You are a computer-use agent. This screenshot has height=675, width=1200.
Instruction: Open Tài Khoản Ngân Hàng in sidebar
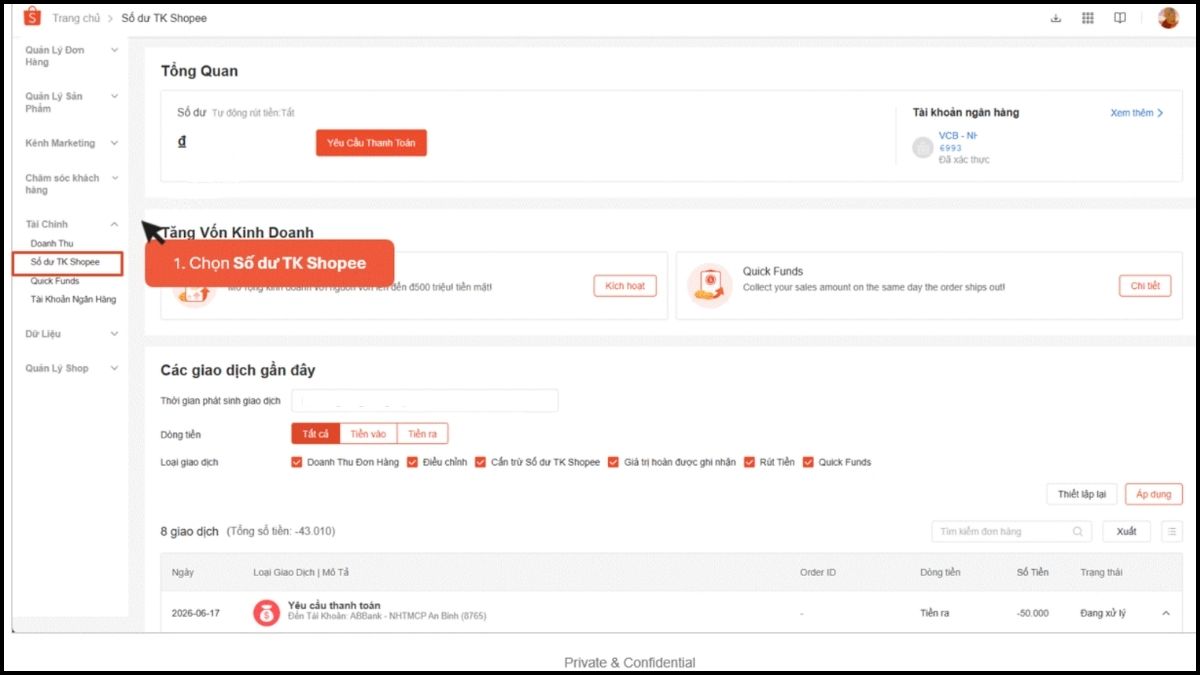(73, 299)
